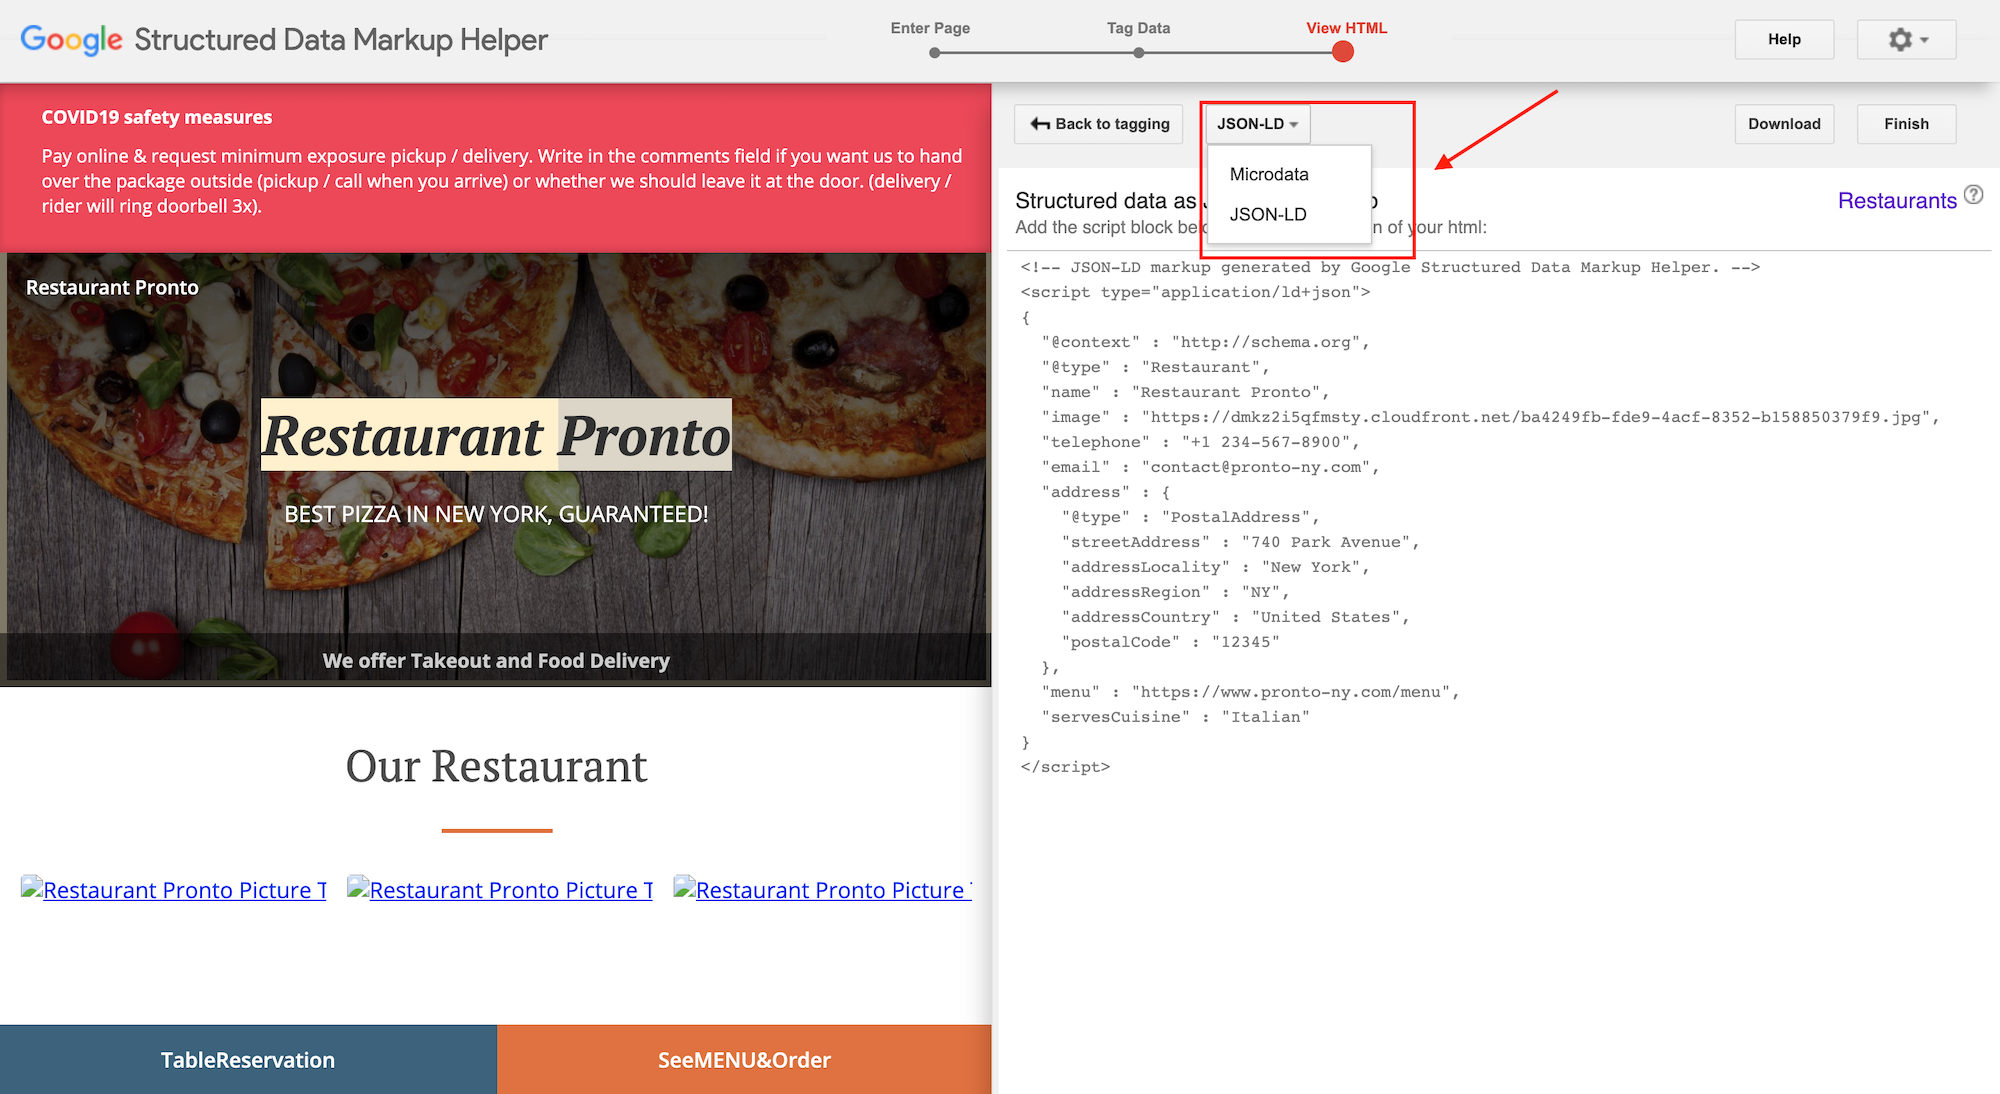Screen dimensions: 2000x1094
Task: Select the SeeMENU&Order tab
Action: (x=744, y=1059)
